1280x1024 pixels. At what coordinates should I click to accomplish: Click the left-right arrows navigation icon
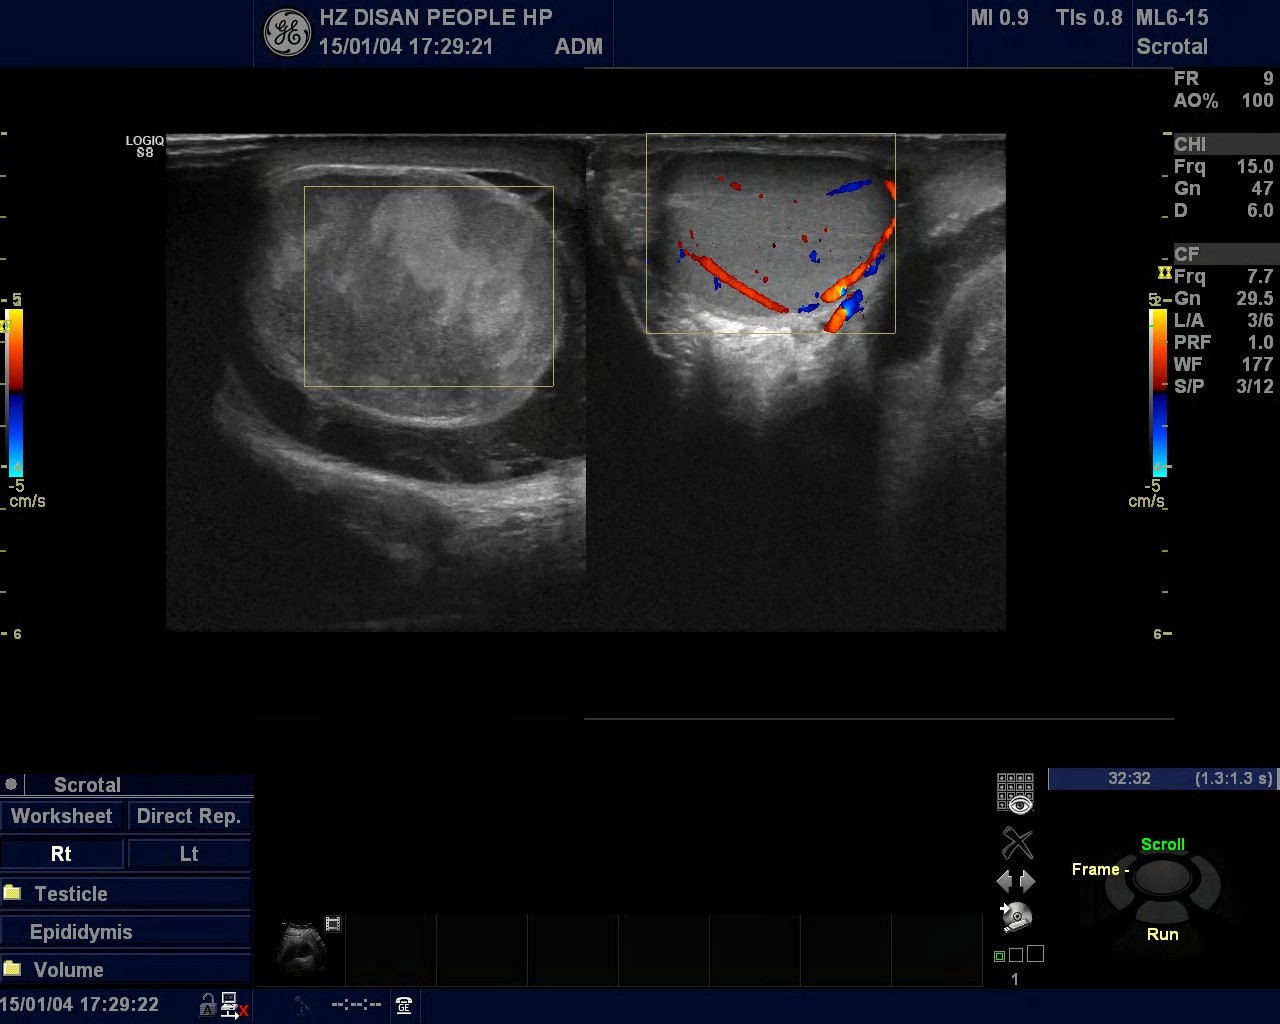[1016, 881]
